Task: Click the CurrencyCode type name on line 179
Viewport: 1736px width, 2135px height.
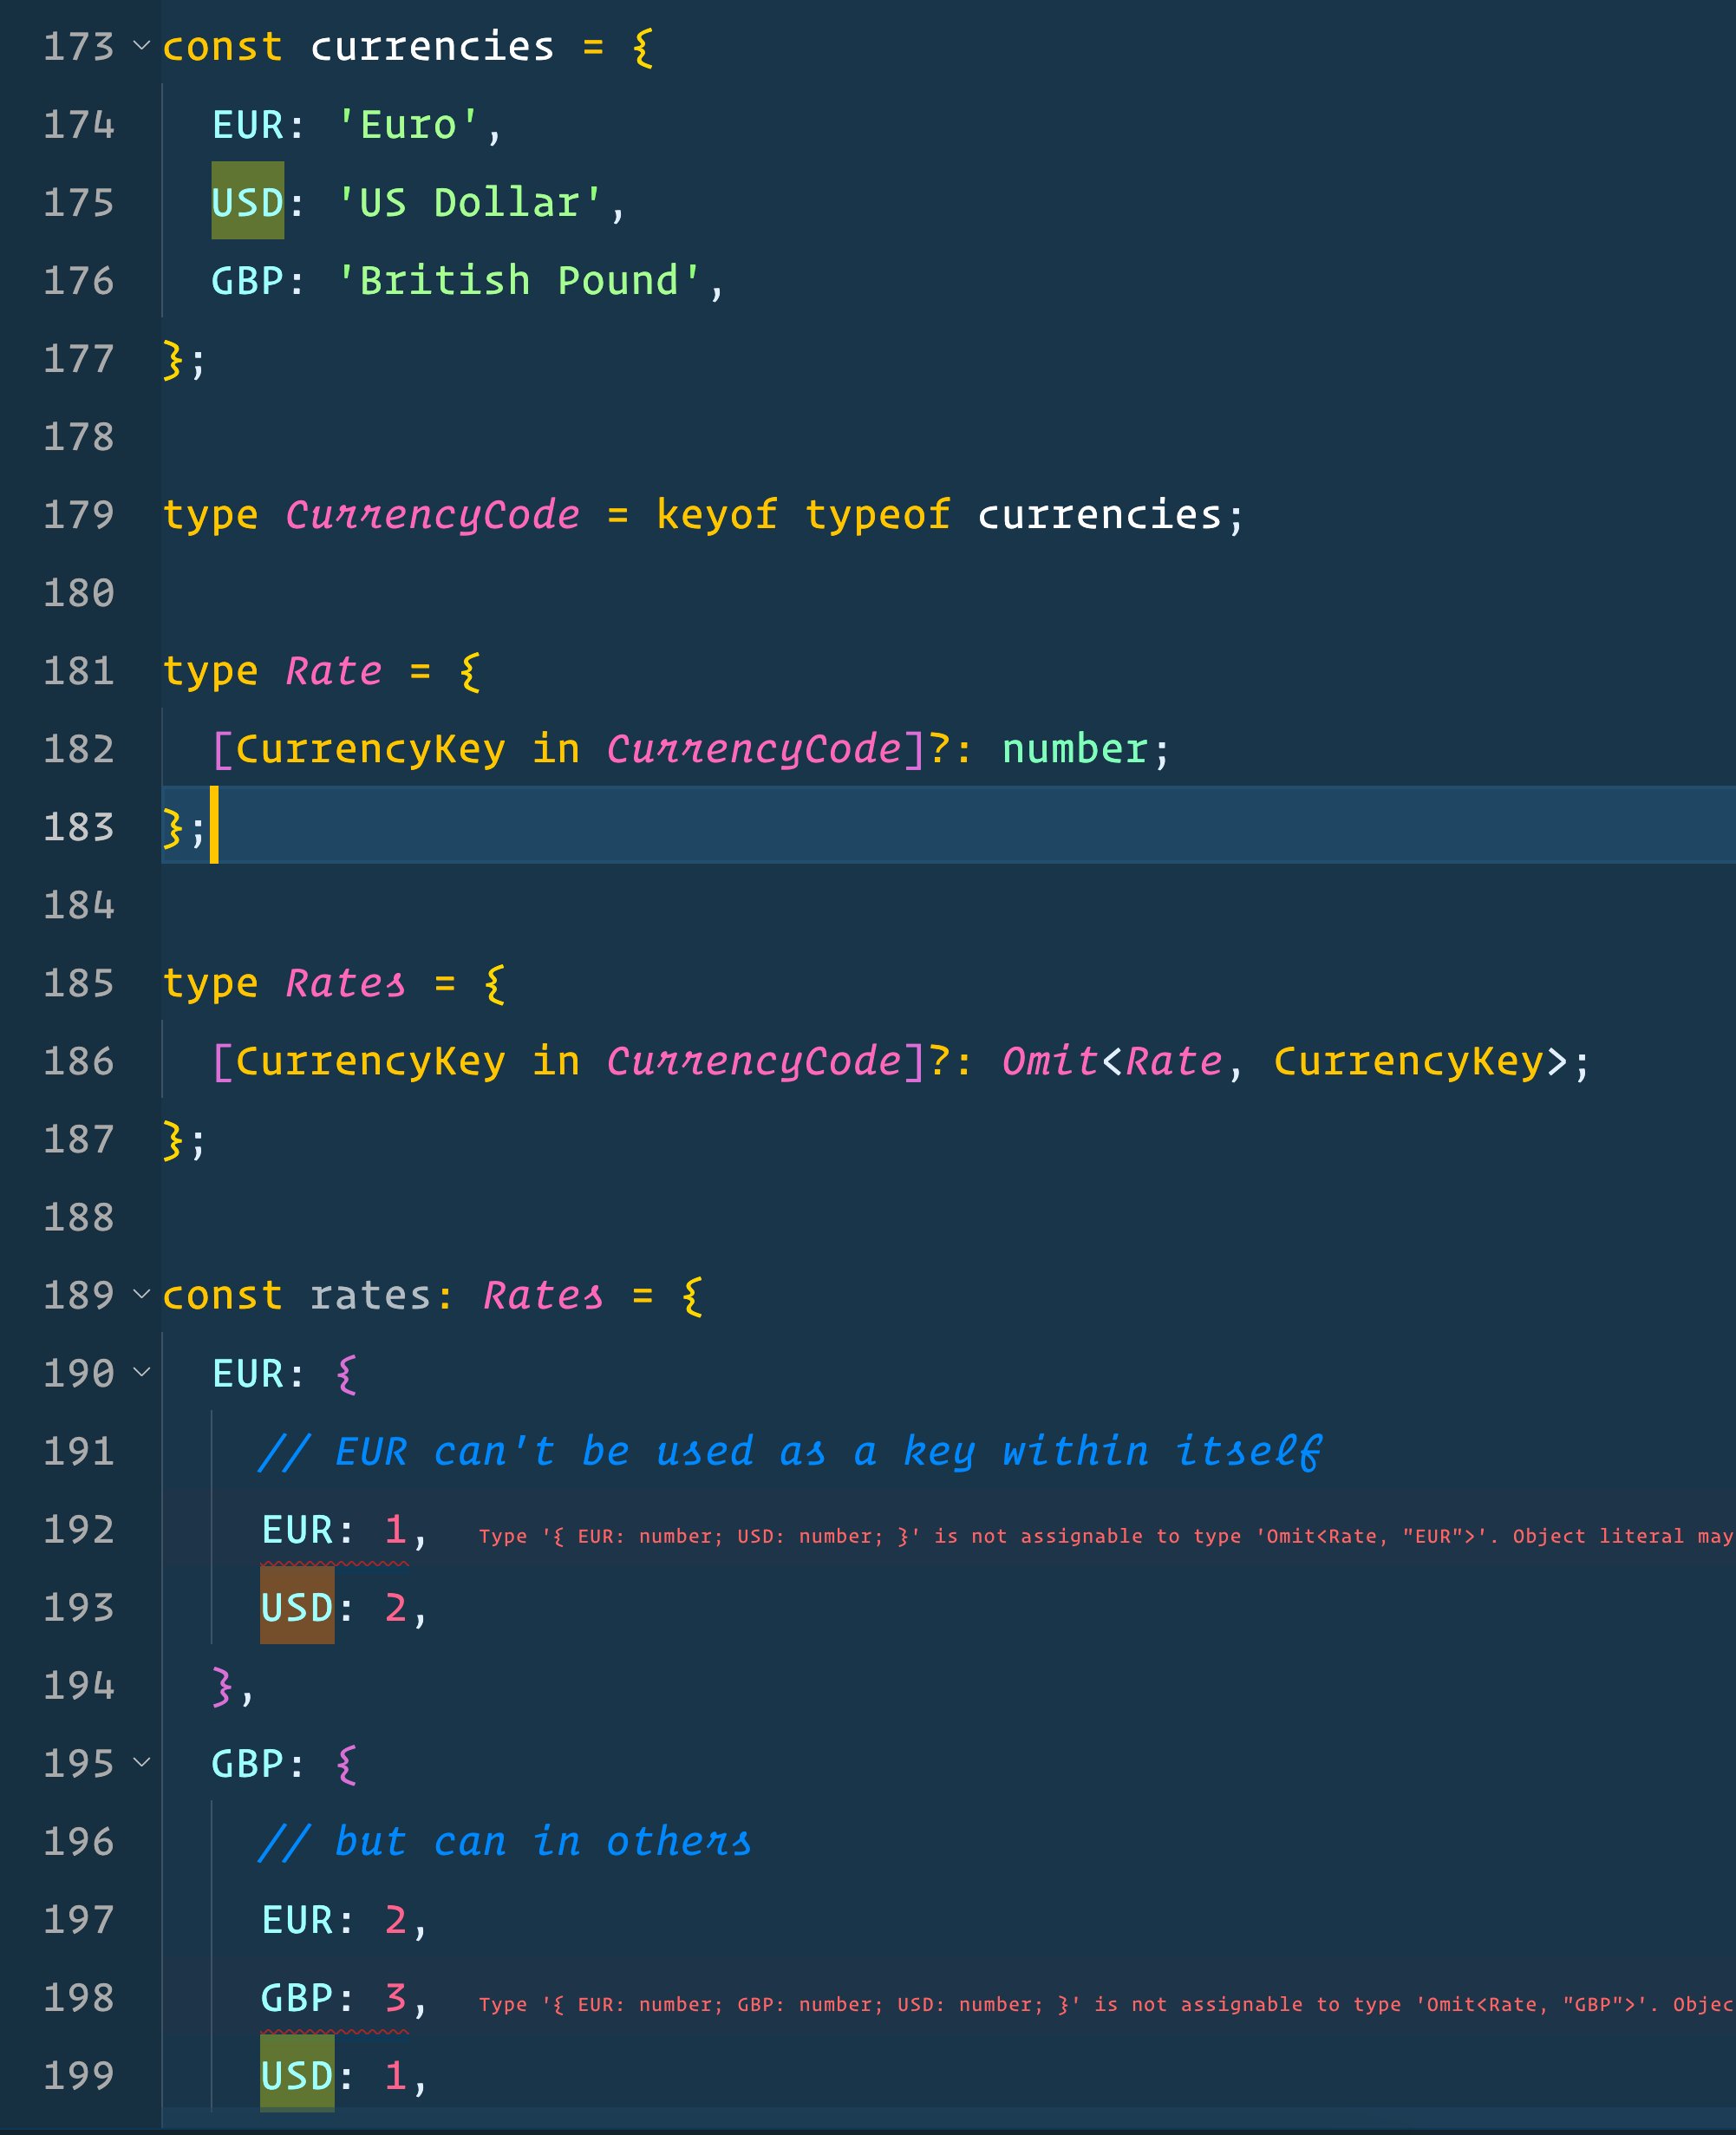Action: 432,515
